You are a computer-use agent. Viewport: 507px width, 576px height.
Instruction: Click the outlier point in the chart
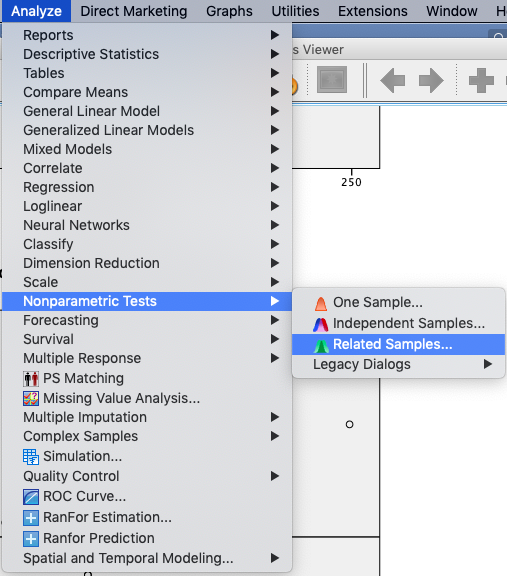349,425
